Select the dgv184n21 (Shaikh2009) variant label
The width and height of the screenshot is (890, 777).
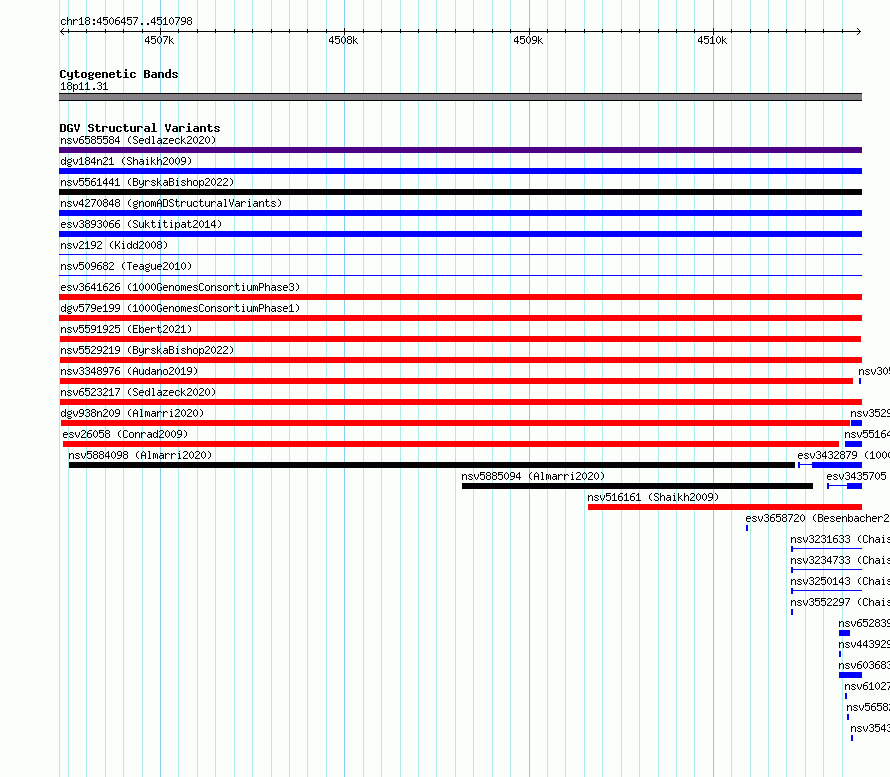pos(126,161)
